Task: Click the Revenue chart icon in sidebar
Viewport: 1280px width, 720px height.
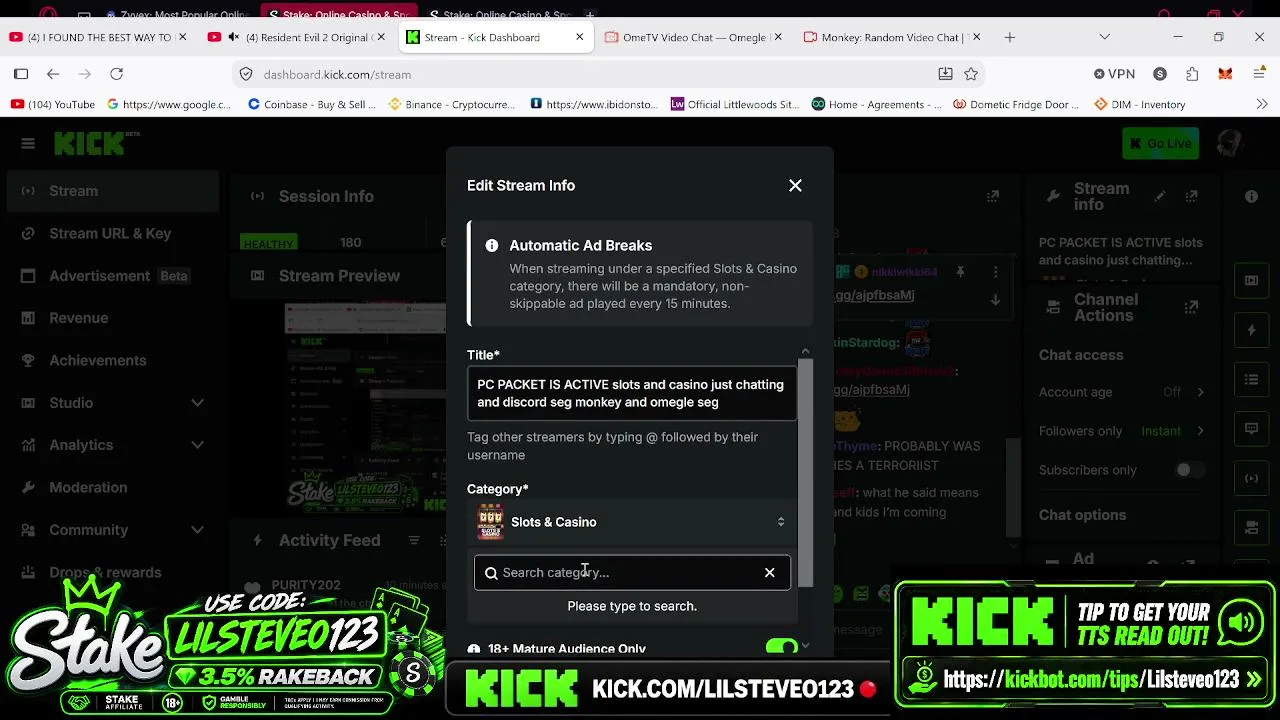Action: click(28, 318)
